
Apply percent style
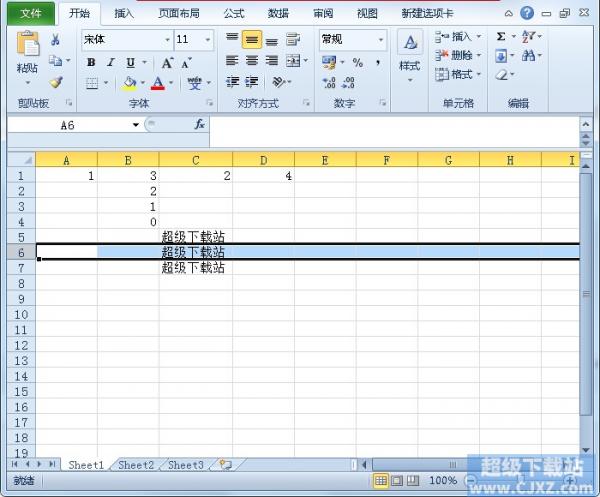click(358, 62)
